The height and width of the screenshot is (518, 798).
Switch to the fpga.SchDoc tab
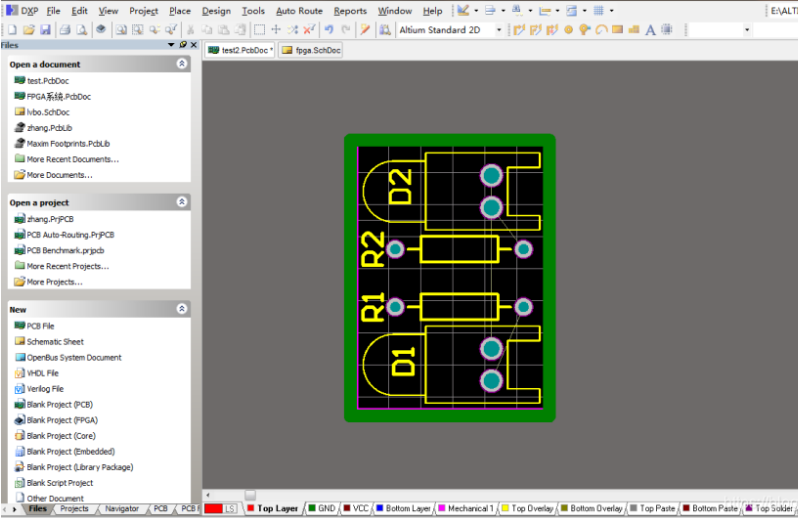[x=311, y=50]
